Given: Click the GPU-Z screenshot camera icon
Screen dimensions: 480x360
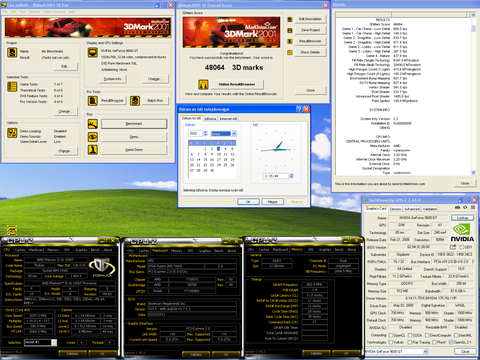Looking at the screenshot, I should point(457,207).
